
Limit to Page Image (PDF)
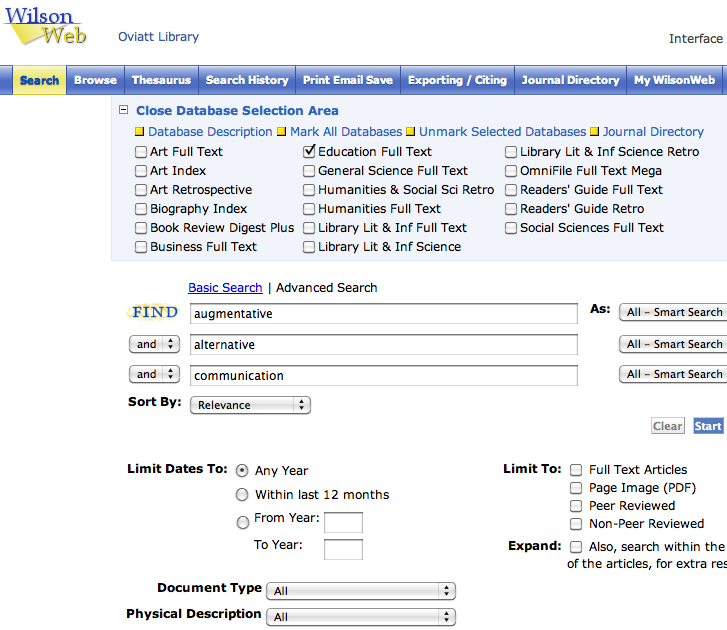(576, 488)
